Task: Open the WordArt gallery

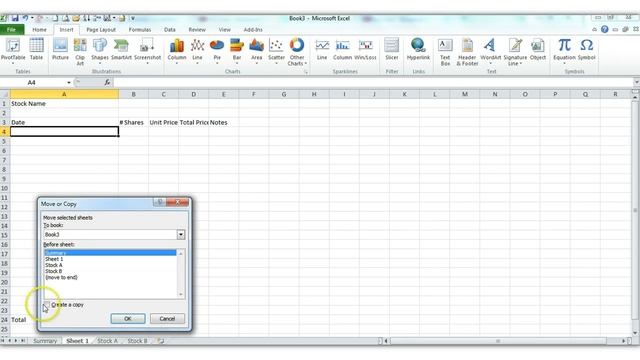Action: click(x=490, y=51)
